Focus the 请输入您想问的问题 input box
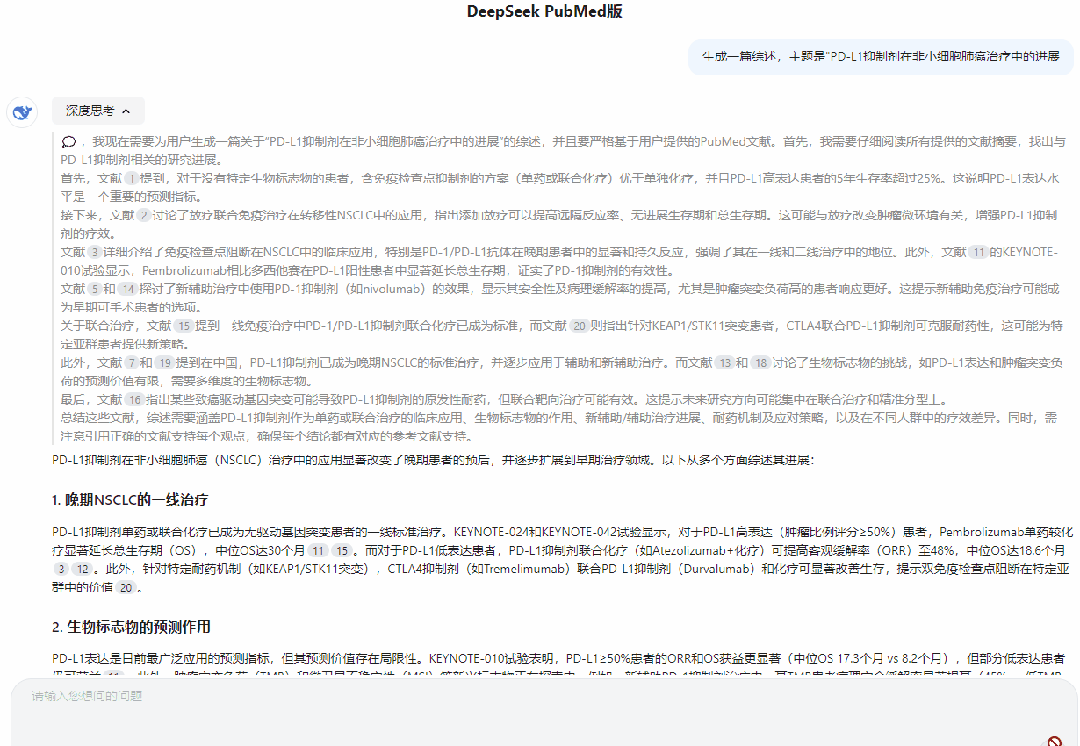The image size is (1080, 746). [544, 712]
